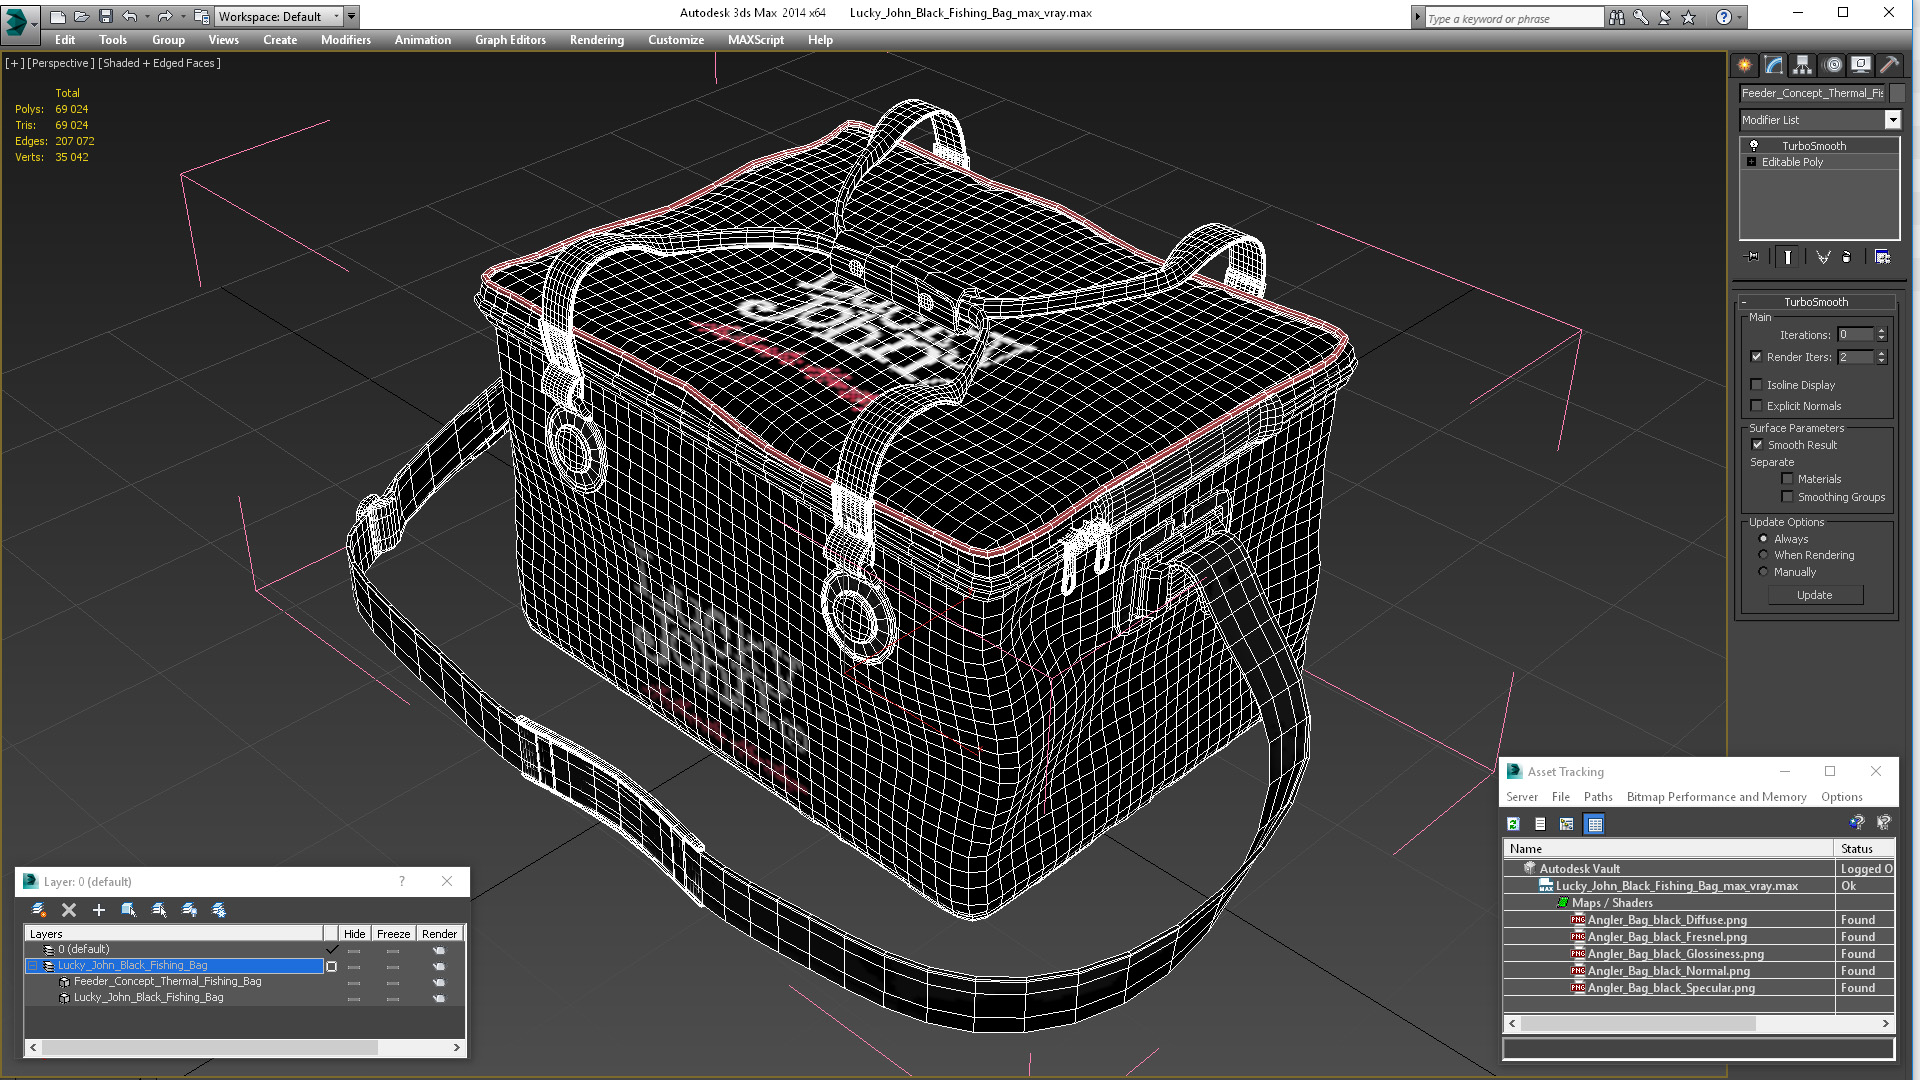
Task: Open the Display command panel tab
Action: pos(1860,65)
